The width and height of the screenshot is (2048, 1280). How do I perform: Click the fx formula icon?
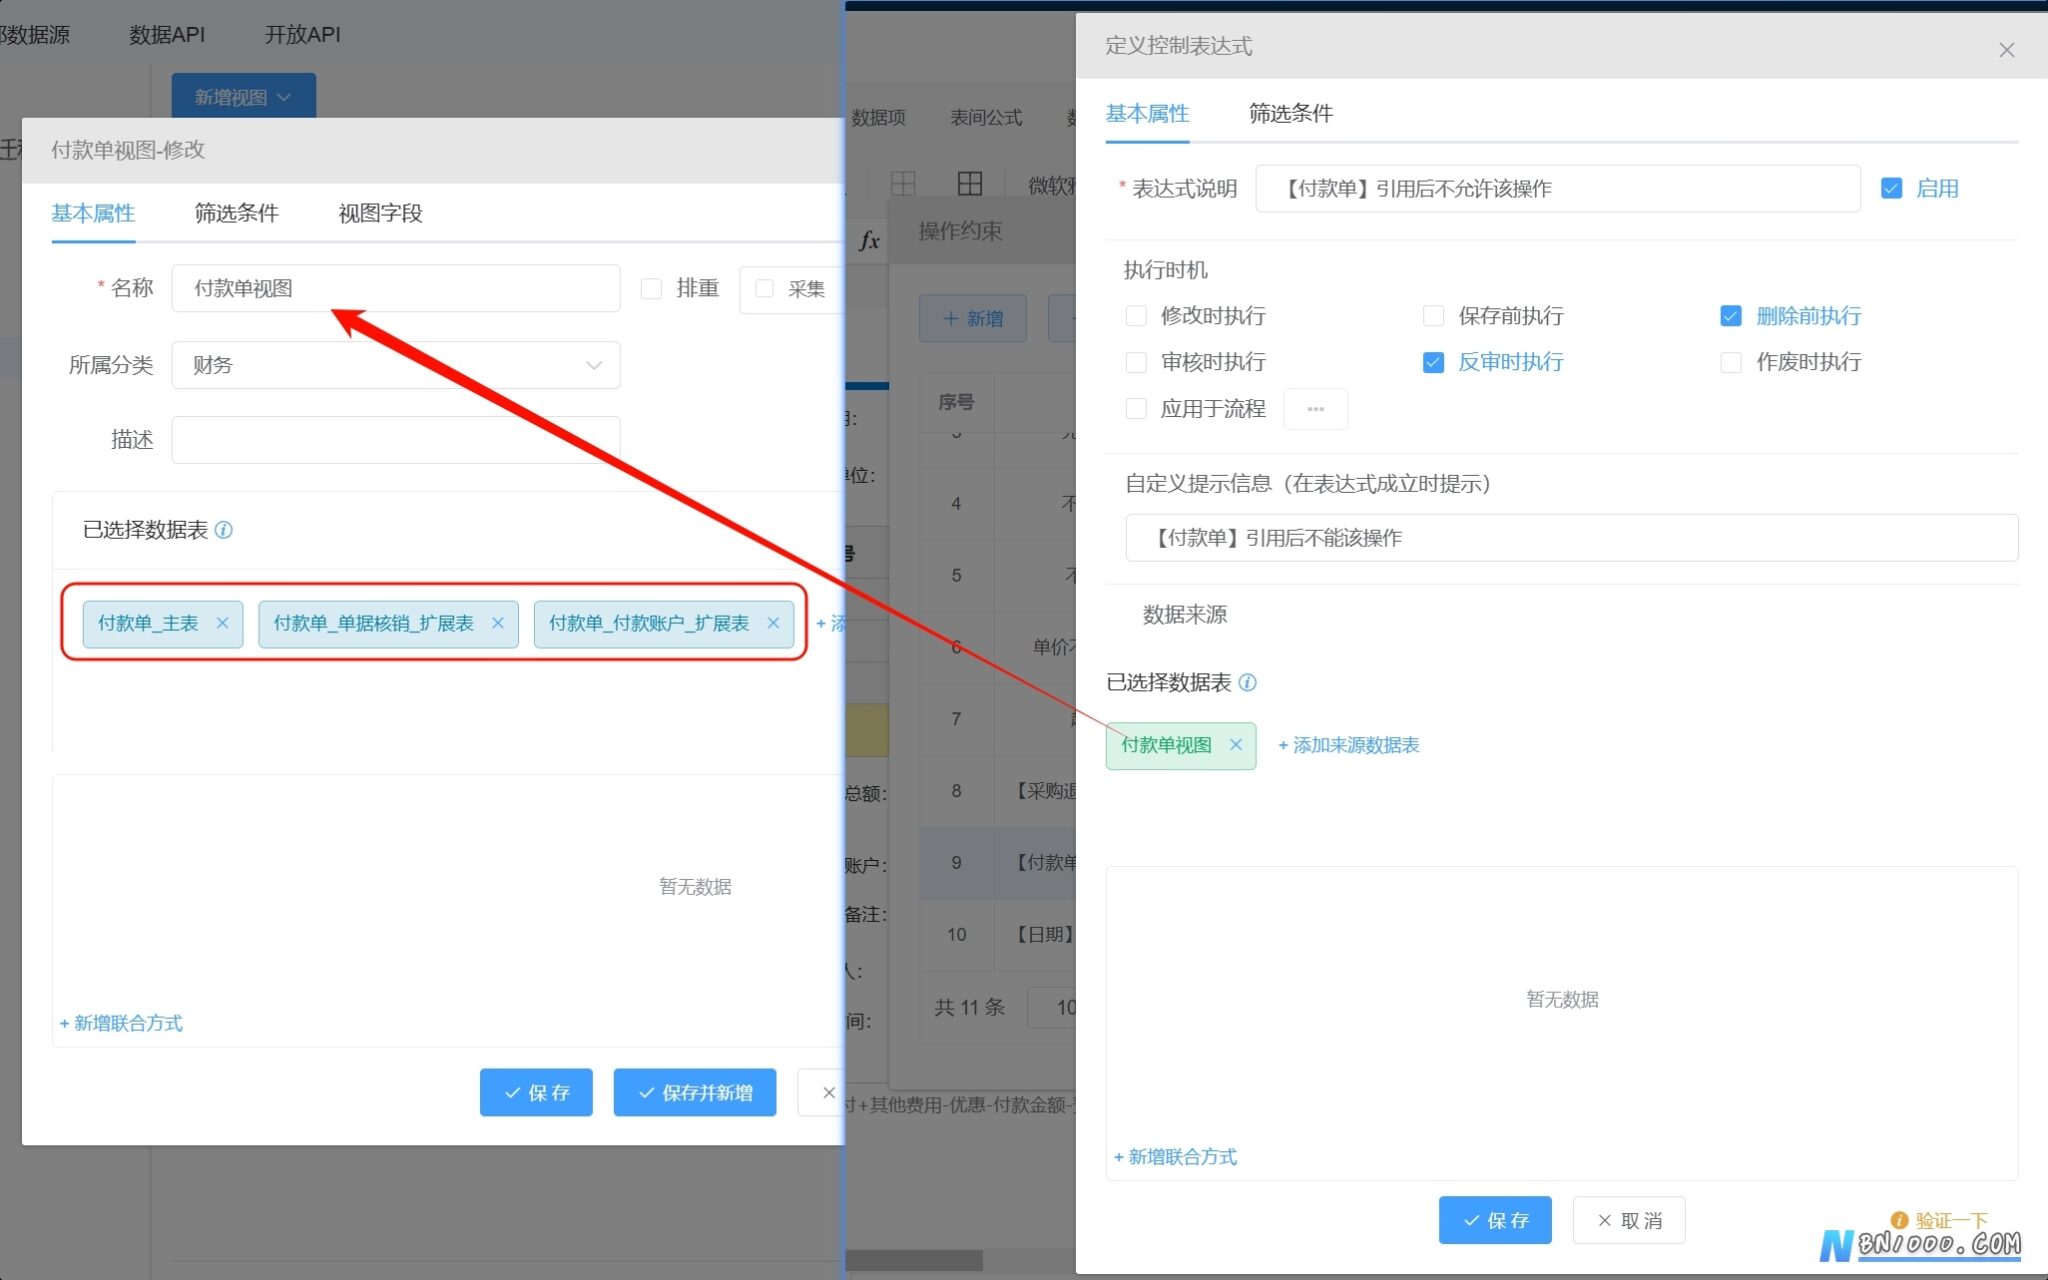tap(869, 240)
